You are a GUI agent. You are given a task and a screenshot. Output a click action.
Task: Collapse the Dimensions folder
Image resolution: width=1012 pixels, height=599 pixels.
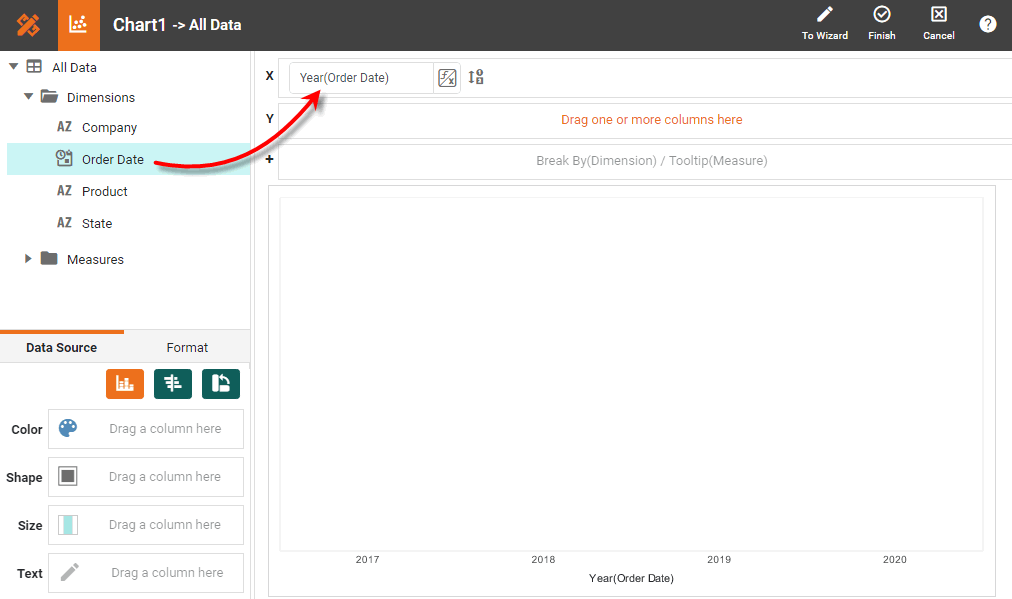(x=29, y=97)
